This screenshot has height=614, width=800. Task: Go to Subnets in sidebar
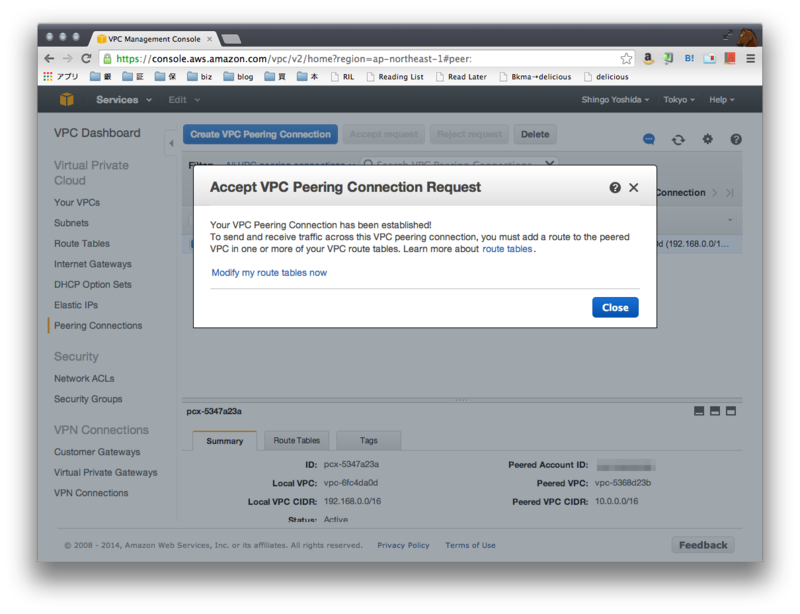71,223
